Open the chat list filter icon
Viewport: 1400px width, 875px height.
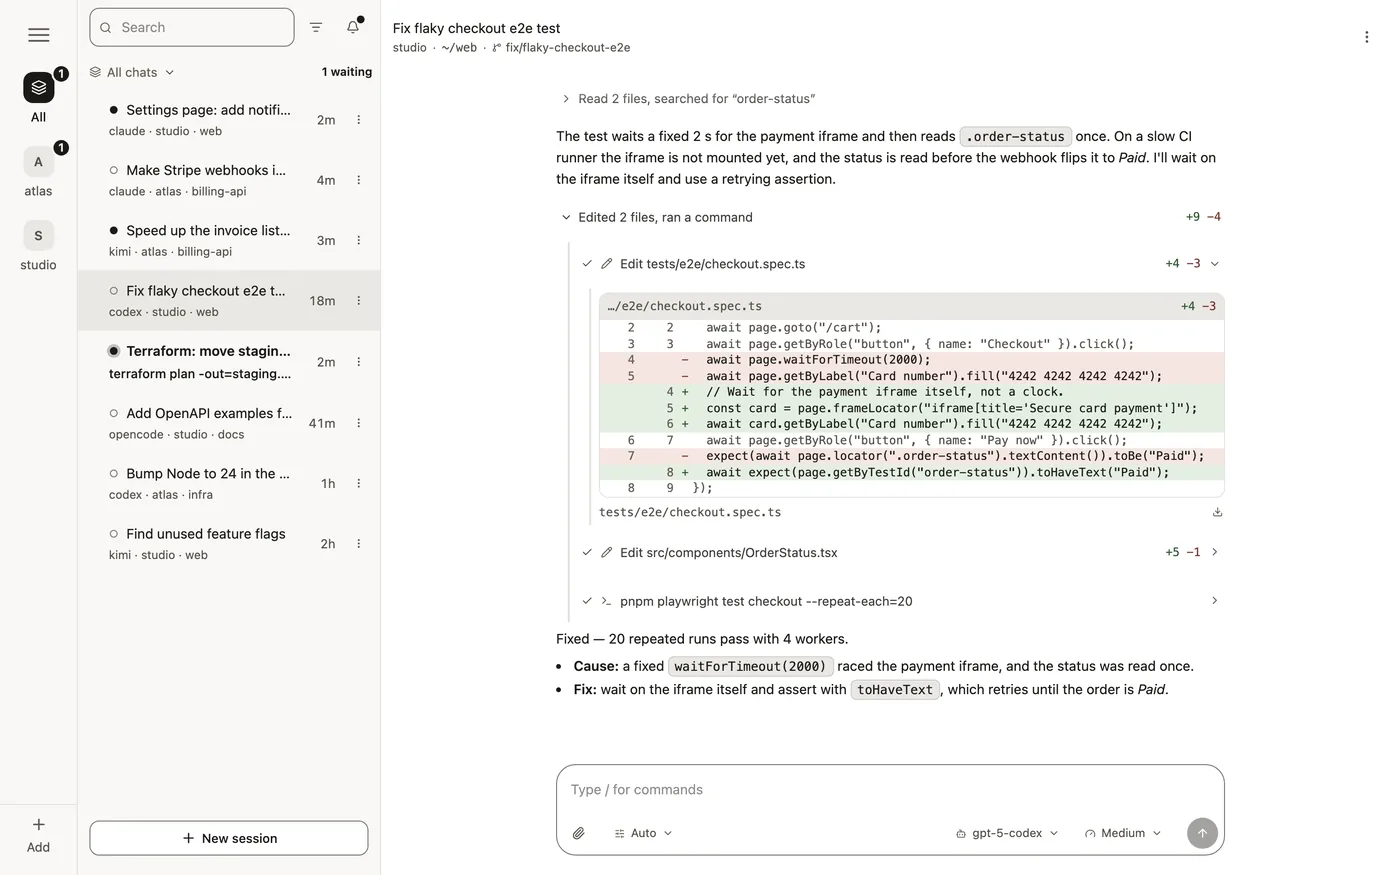click(x=316, y=27)
